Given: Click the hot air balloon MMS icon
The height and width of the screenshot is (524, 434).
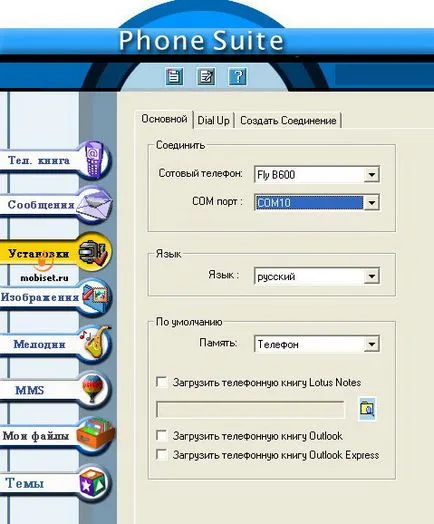Looking at the screenshot, I should pyautogui.click(x=94, y=389).
